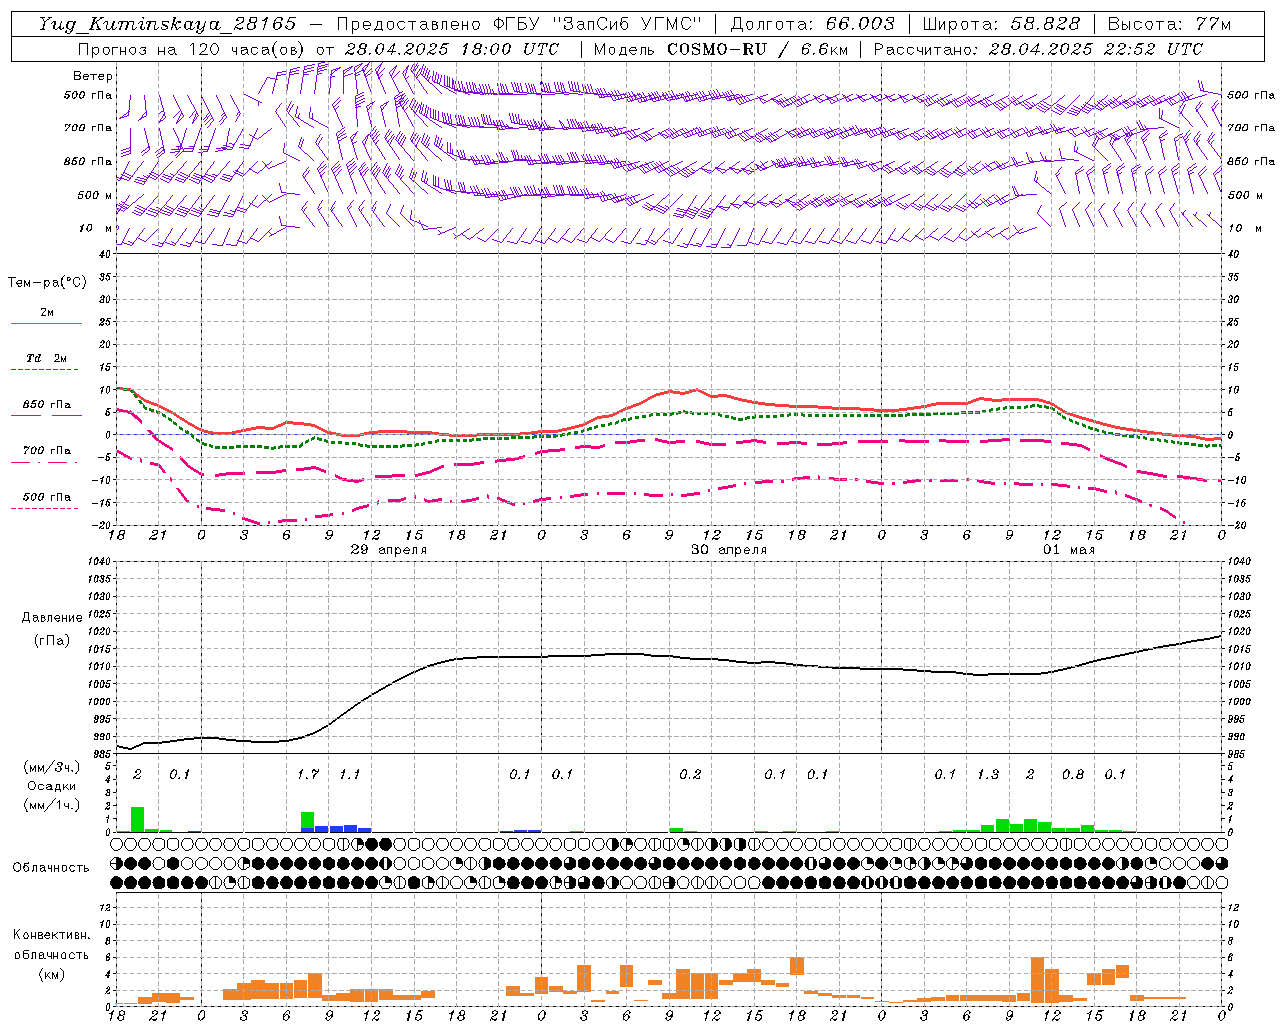Click the '1.1' three-hour precipitation value
Viewport: 1280px width, 1024px height.
click(349, 775)
